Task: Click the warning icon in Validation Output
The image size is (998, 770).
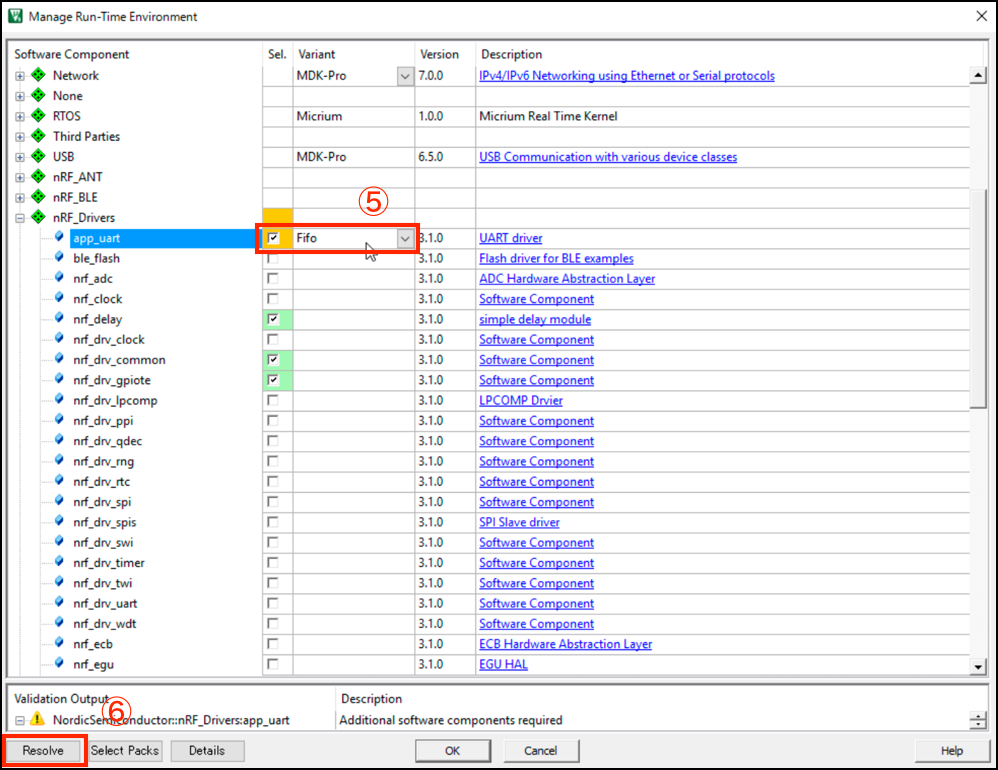Action: click(37, 720)
